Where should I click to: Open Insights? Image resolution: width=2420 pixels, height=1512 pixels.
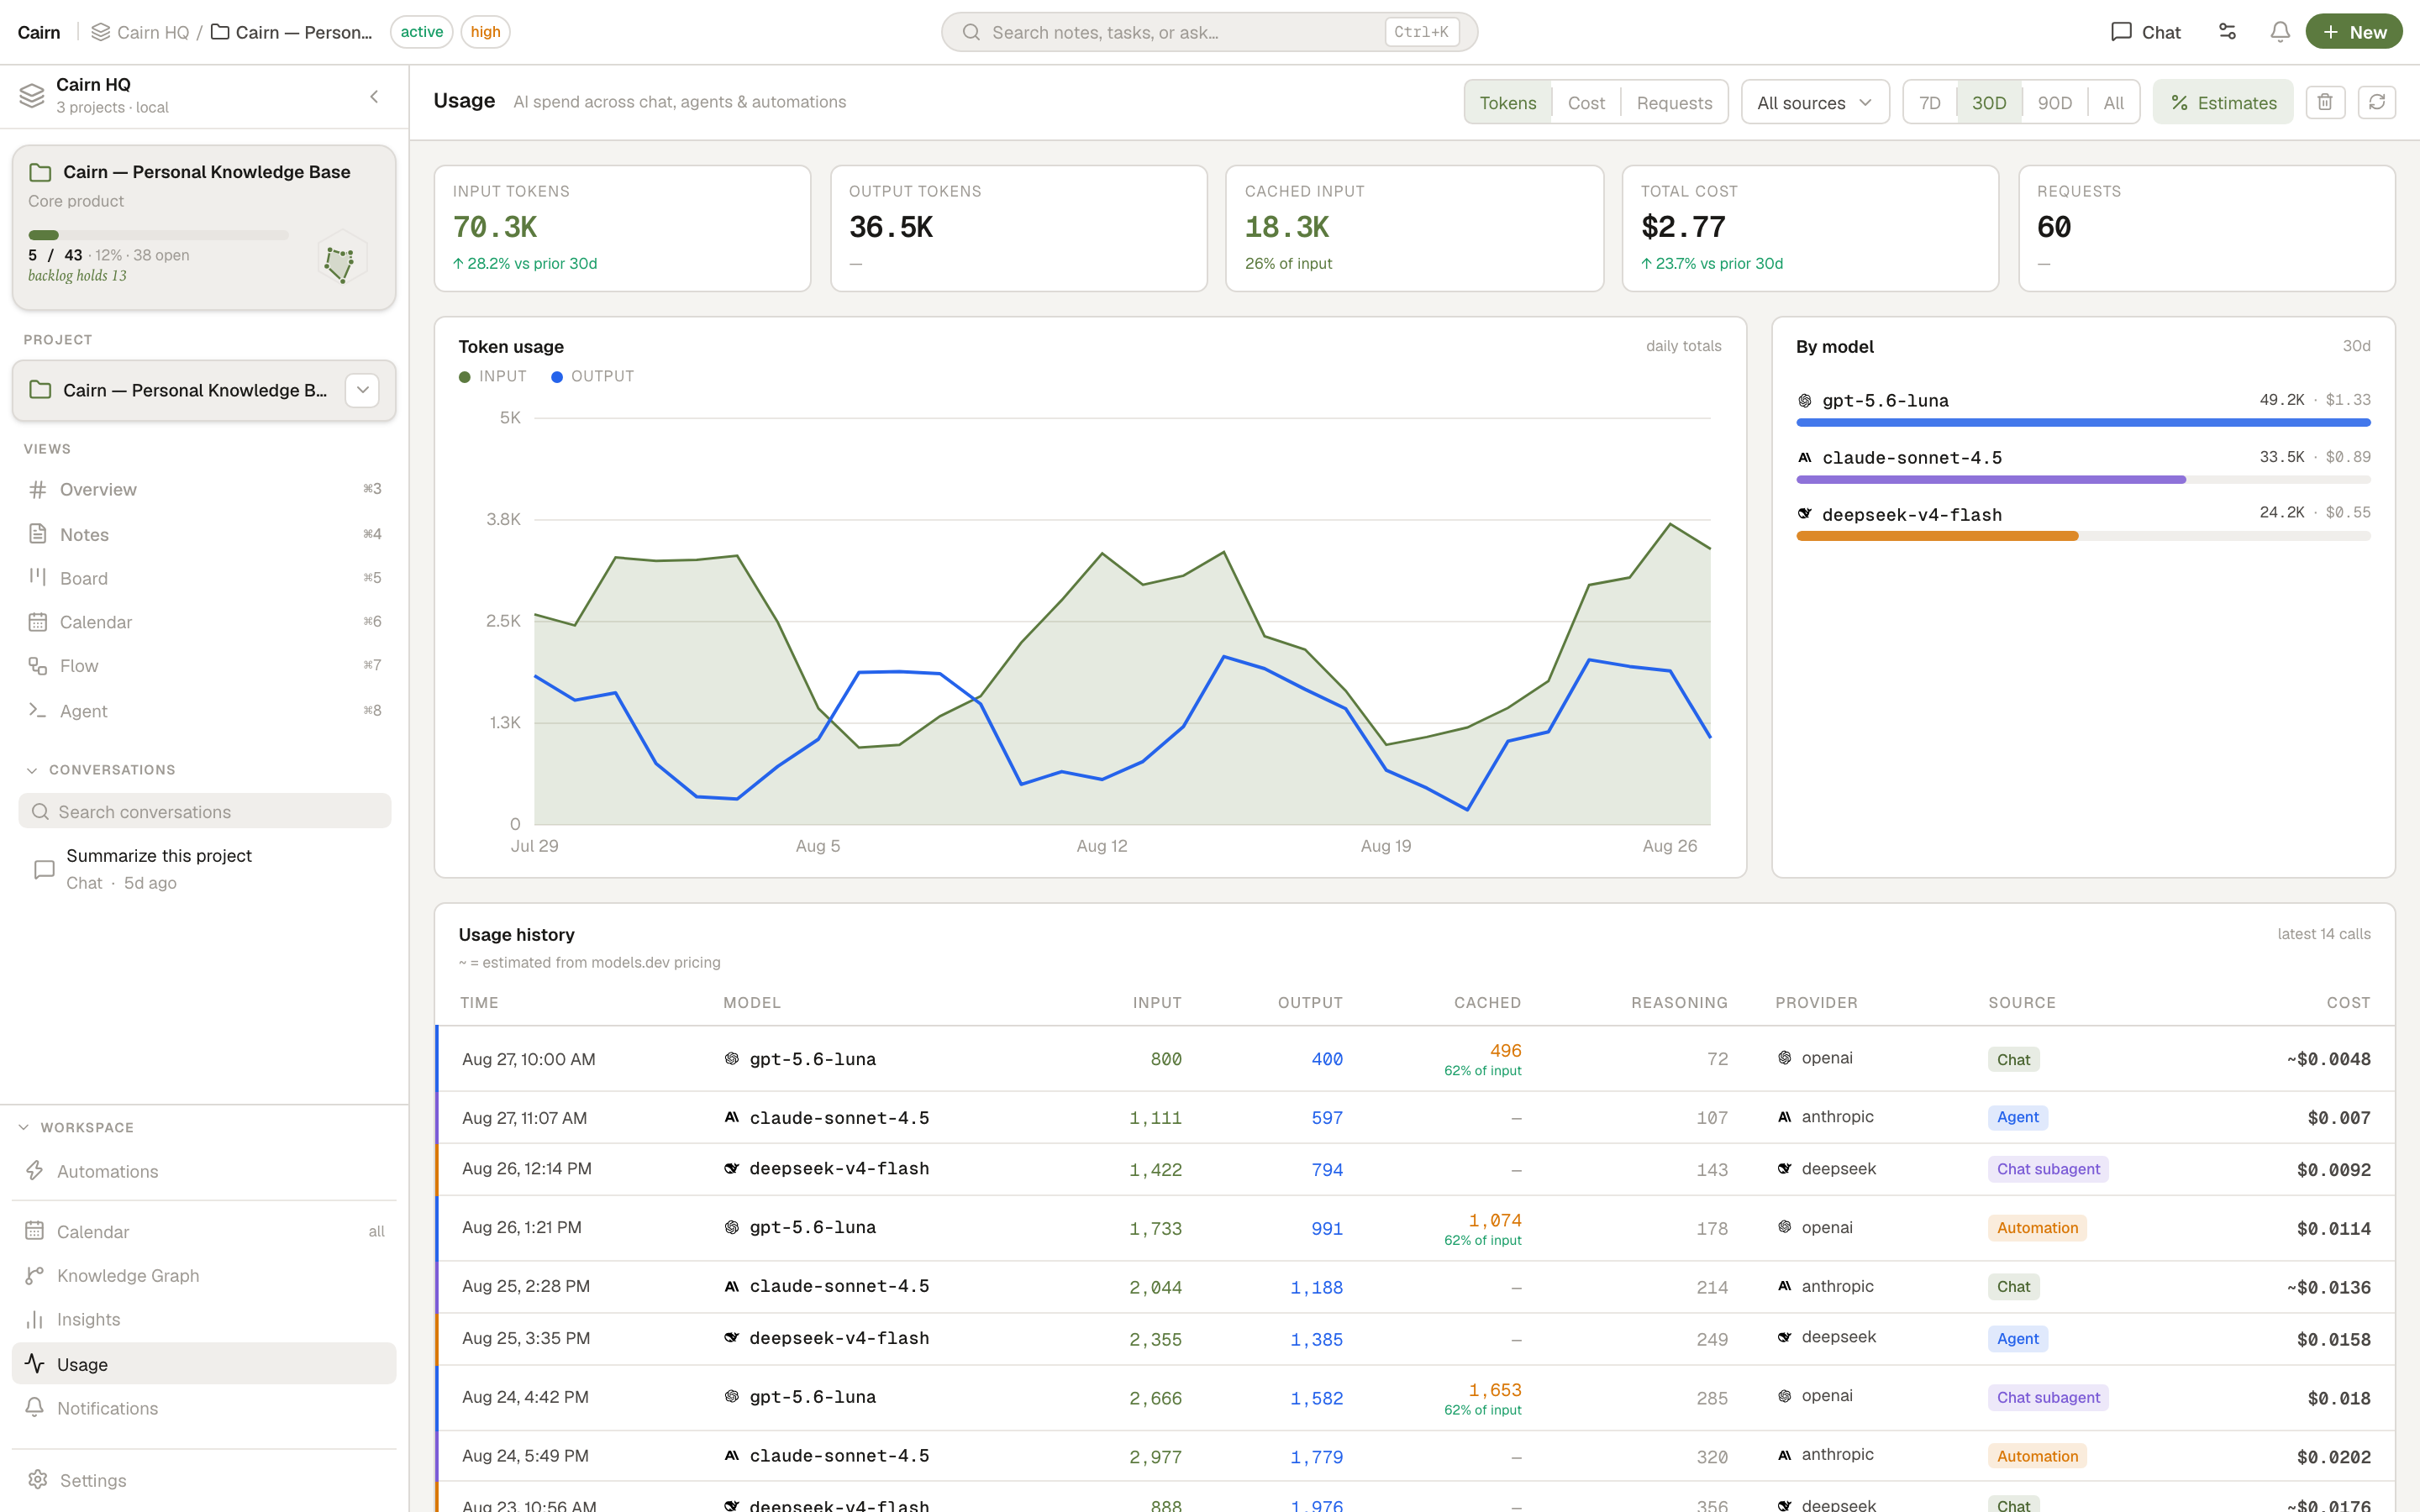tap(204, 1320)
